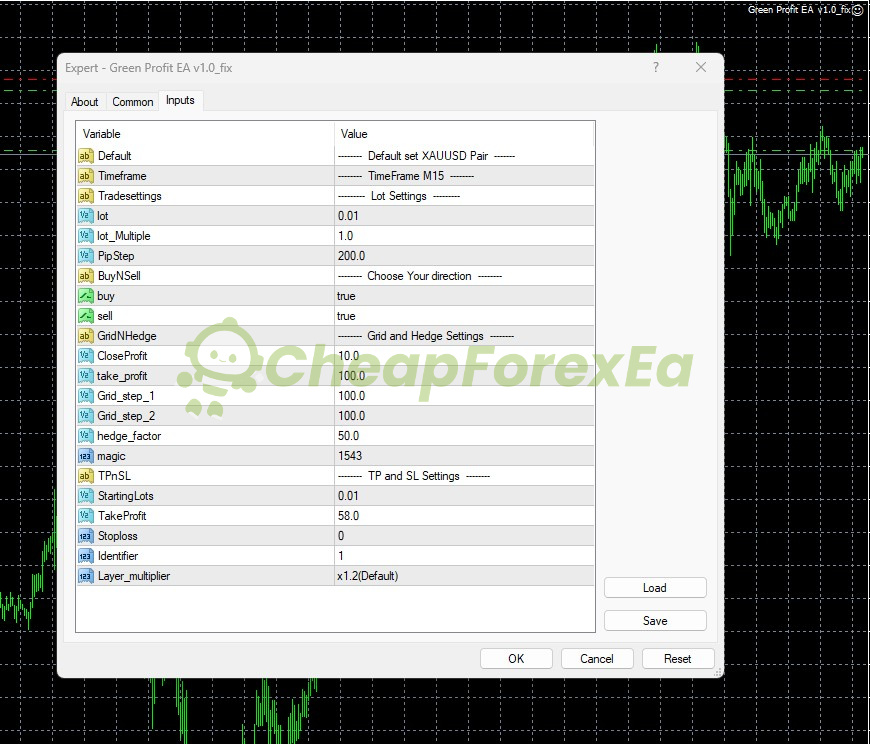Click the Grid_step_1 value 100.0
Image resolution: width=870 pixels, height=744 pixels.
click(464, 396)
